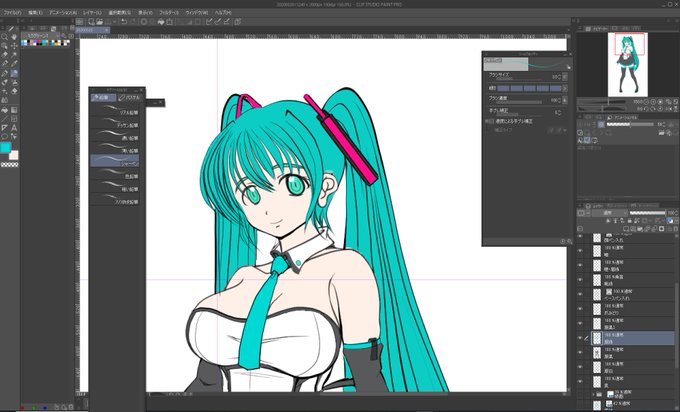Toggle first snap-to-ruler icon in command bar
Screen dimensions: 680x412
209,22
